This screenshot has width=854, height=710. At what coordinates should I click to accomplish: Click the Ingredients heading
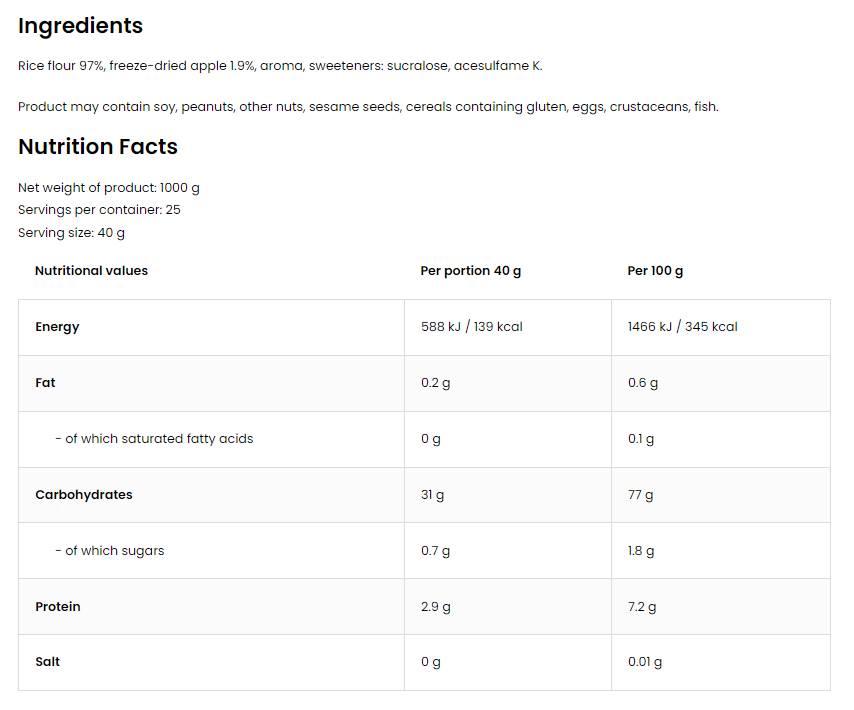point(80,26)
